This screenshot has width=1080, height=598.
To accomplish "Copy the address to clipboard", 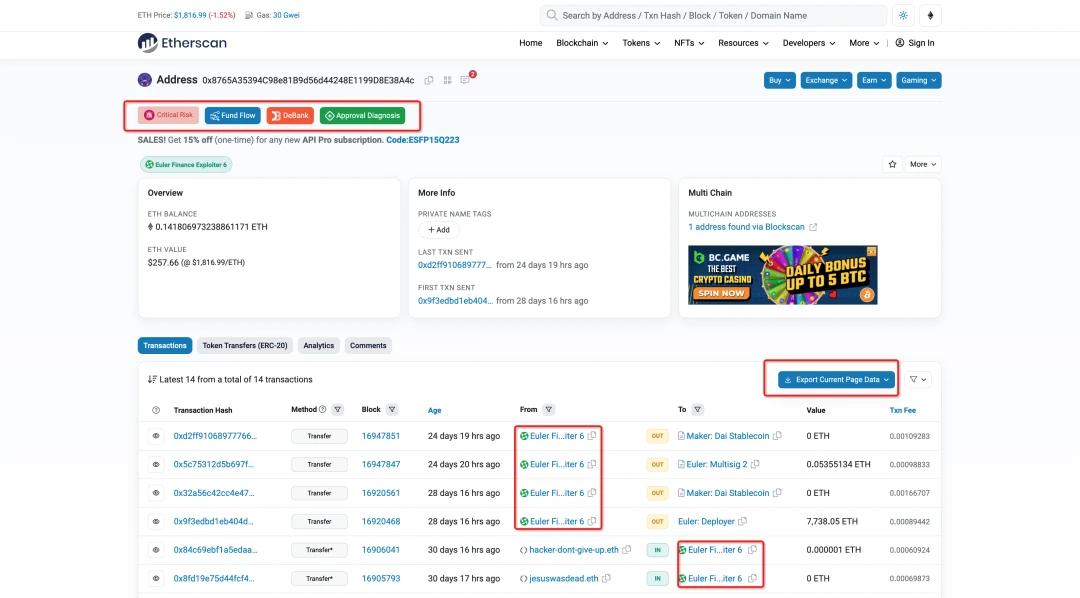I will pyautogui.click(x=429, y=80).
